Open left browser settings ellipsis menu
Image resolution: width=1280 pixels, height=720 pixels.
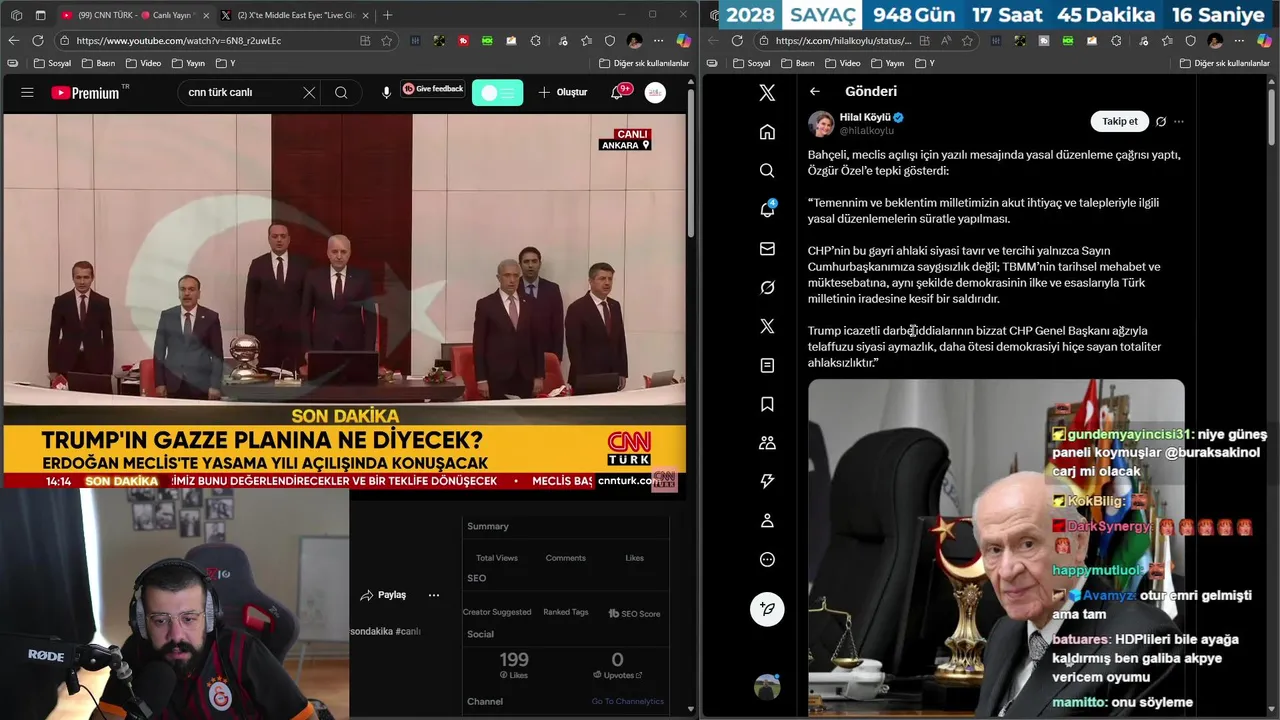point(659,40)
